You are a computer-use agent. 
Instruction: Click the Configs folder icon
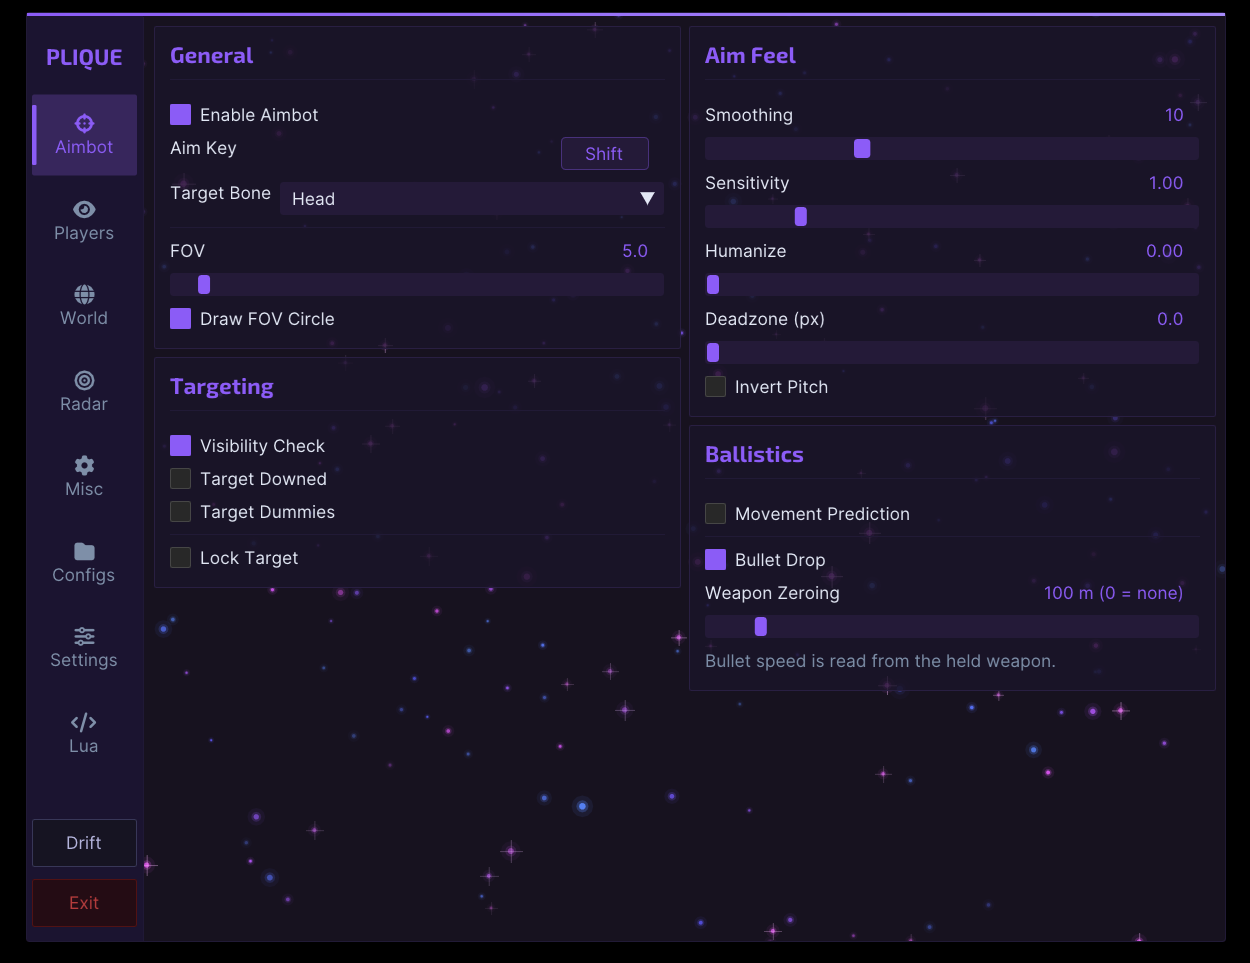[x=84, y=551]
